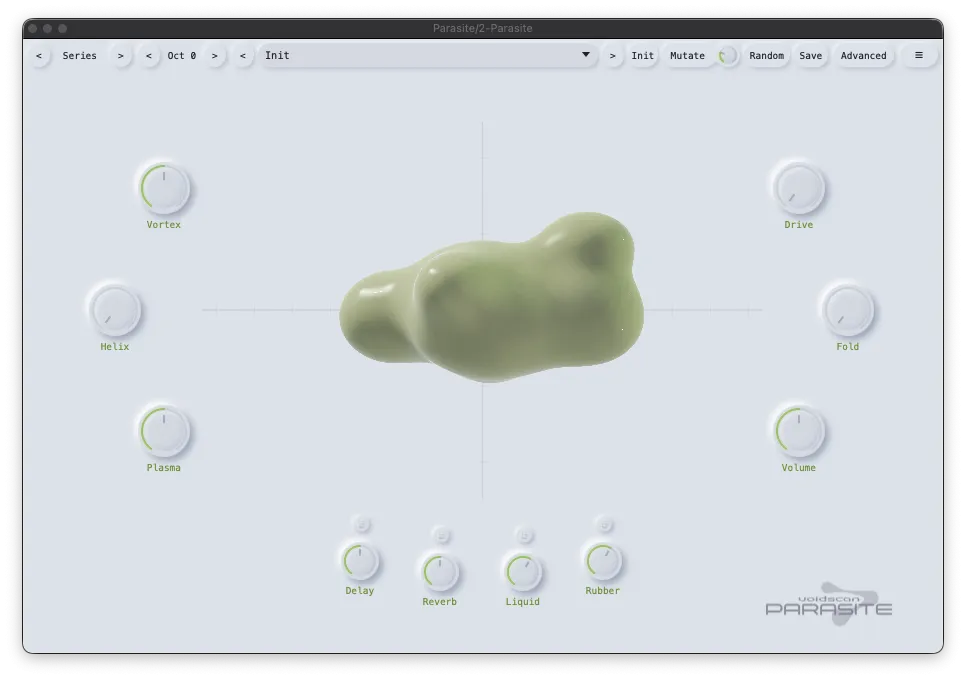Click left arrow before Series
The width and height of the screenshot is (966, 680).
[x=39, y=55]
